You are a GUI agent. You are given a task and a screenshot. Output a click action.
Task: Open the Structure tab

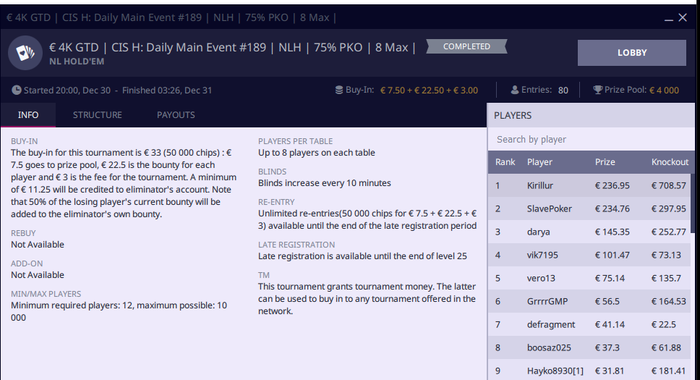(97, 115)
